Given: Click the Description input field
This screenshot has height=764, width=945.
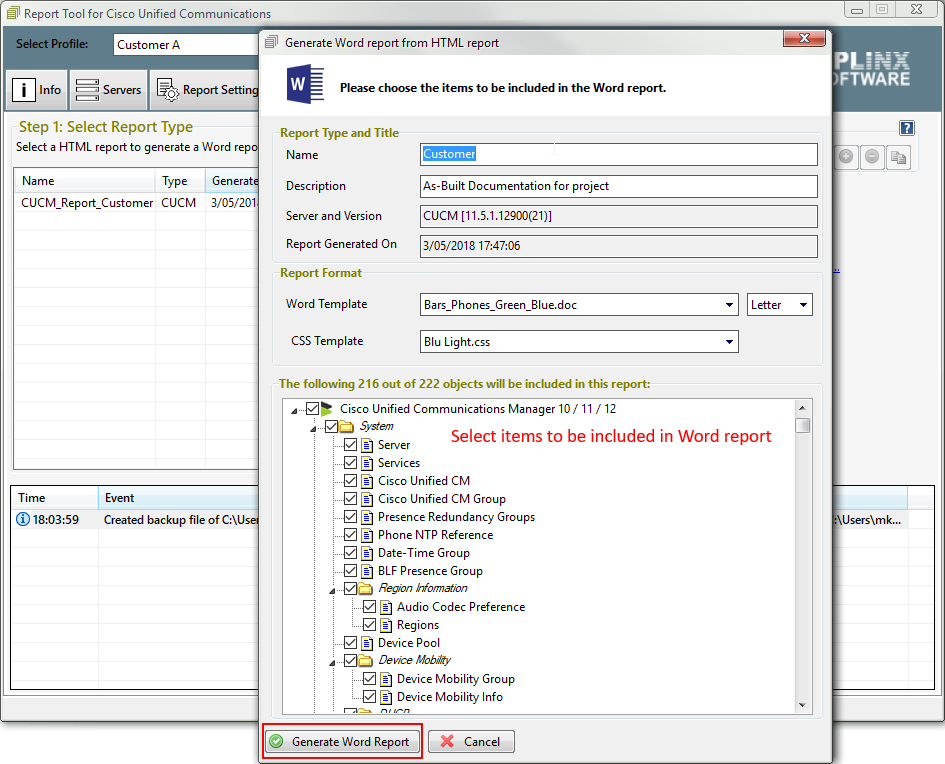Looking at the screenshot, I should coord(618,186).
